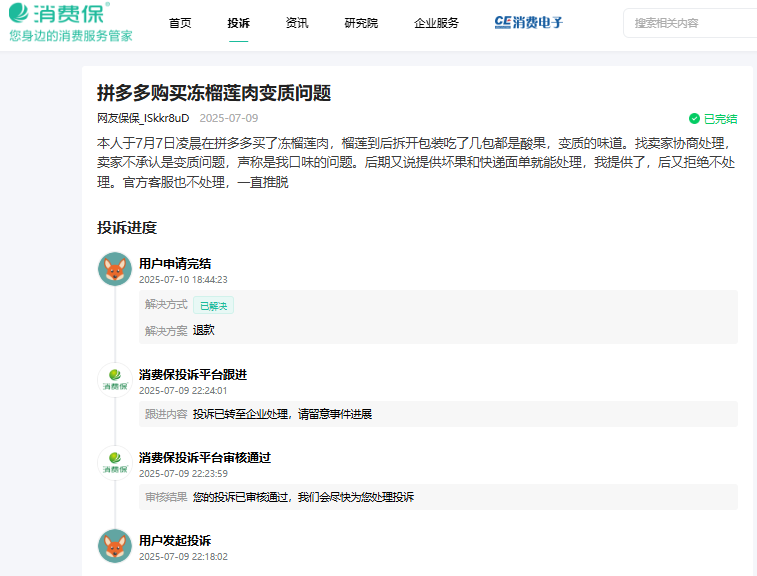Click the 消费保 avatar beside 消费保投诉平台审核通过
This screenshot has width=757, height=576.
coord(115,463)
